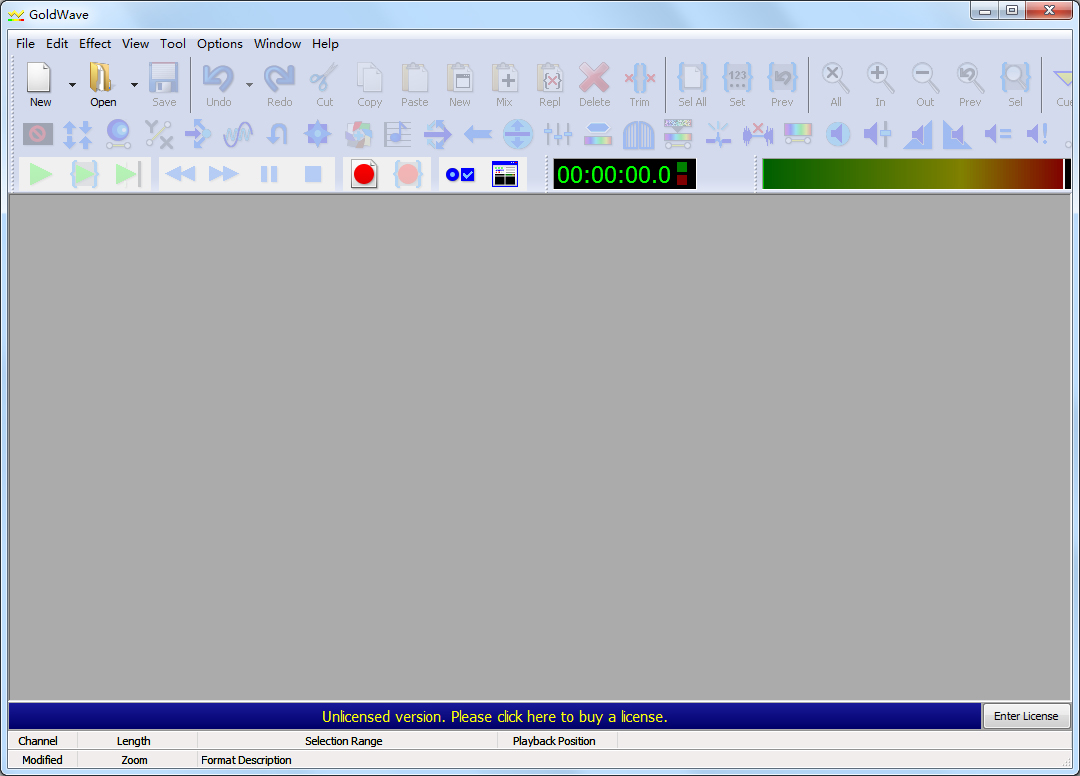The height and width of the screenshot is (776, 1080).
Task: Click the speaker with equals sign icon
Action: (x=997, y=134)
